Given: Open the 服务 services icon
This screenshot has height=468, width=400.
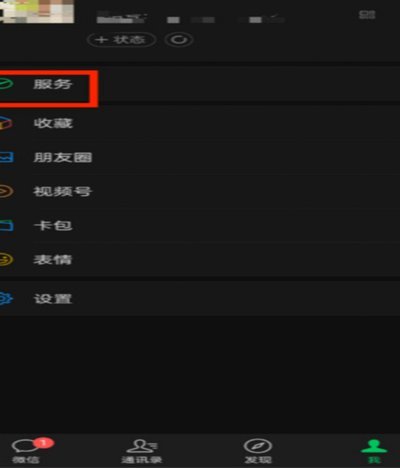Looking at the screenshot, I should (6, 84).
